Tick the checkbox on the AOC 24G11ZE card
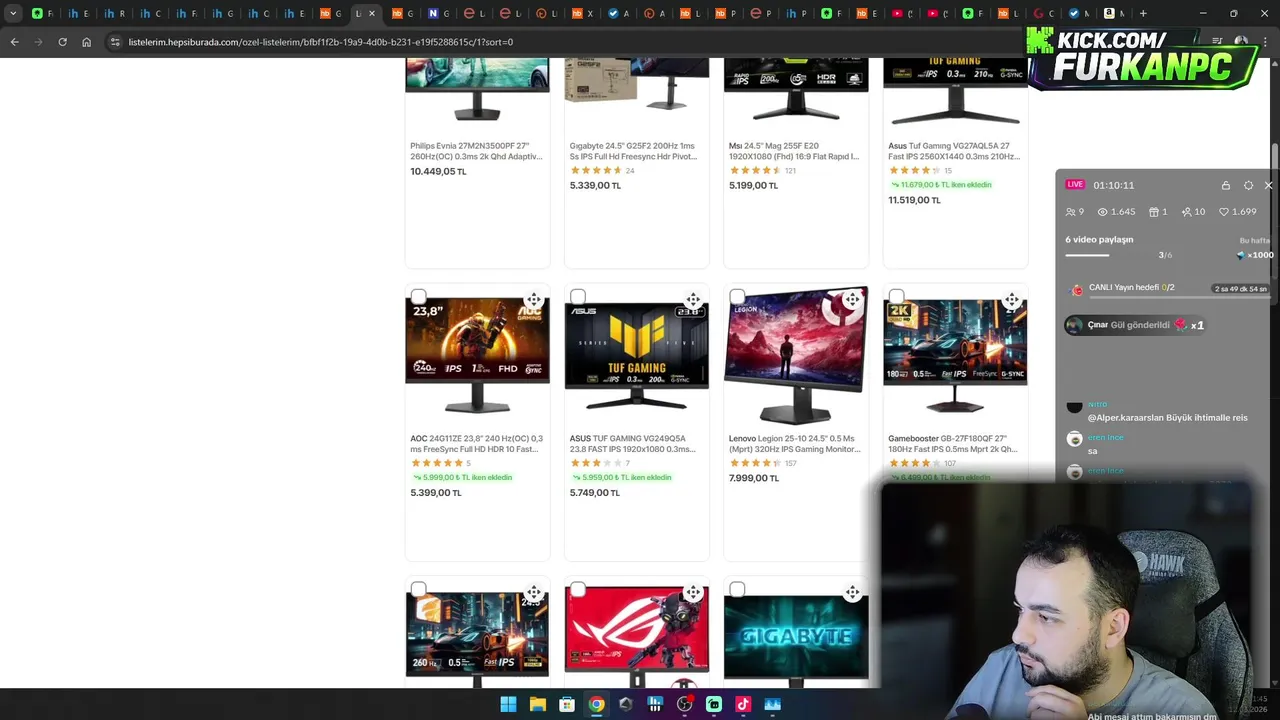 pos(418,297)
